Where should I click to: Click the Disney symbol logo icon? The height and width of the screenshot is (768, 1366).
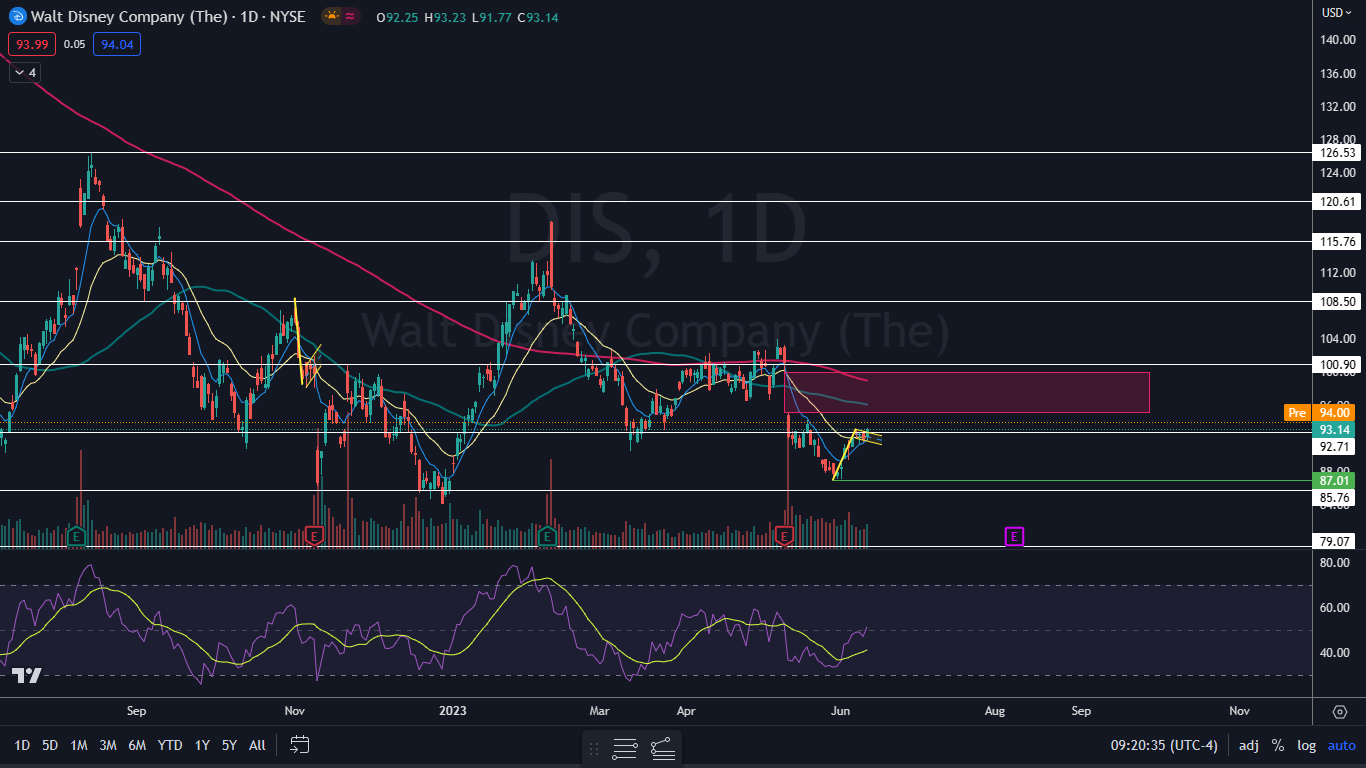[x=17, y=16]
